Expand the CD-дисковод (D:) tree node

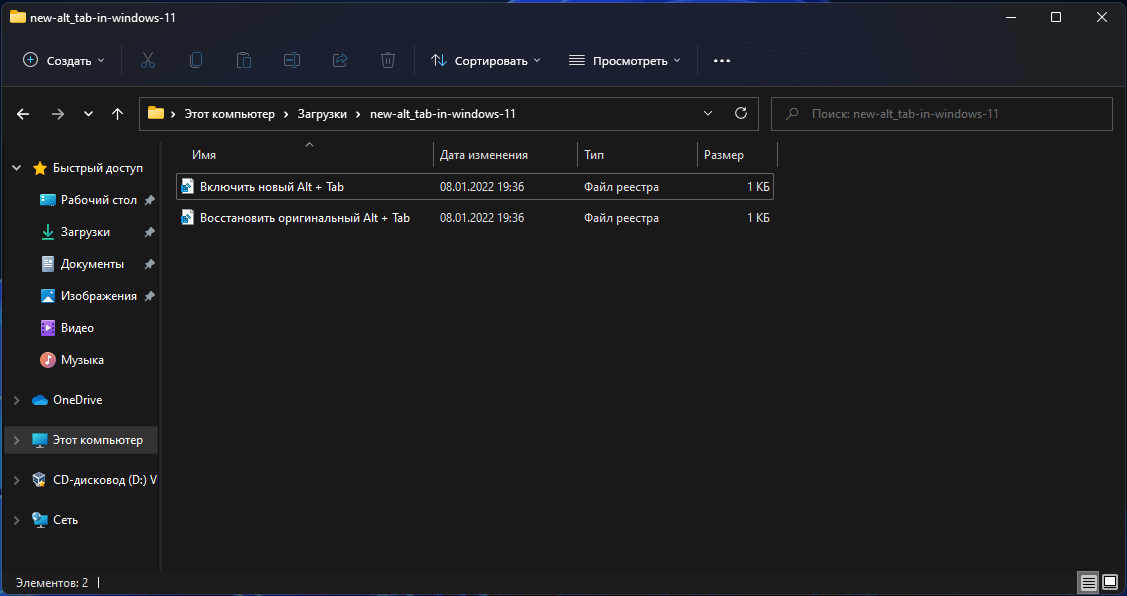tap(17, 480)
